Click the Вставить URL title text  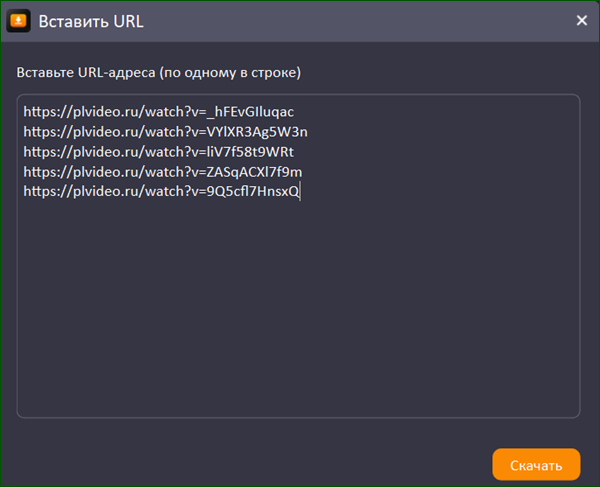[x=91, y=21]
